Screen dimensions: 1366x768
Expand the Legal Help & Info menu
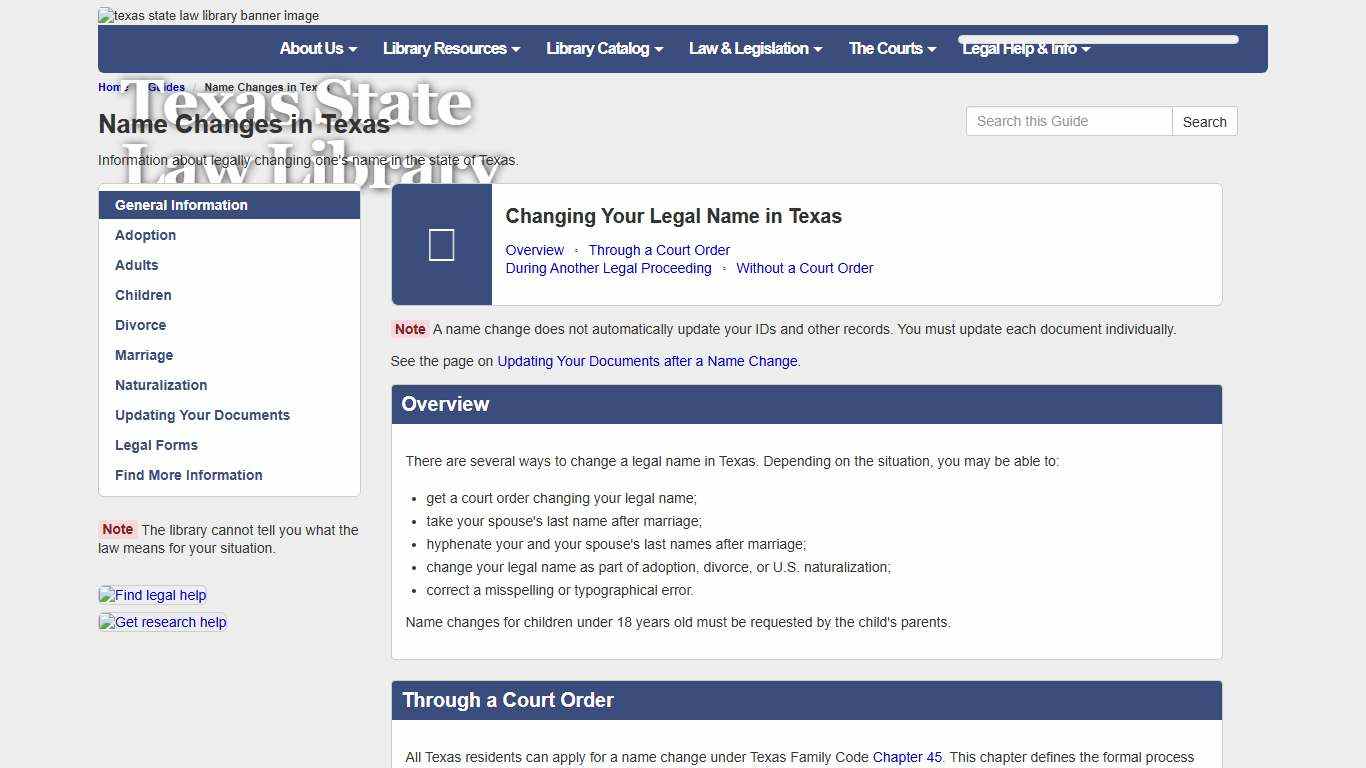pos(1026,48)
